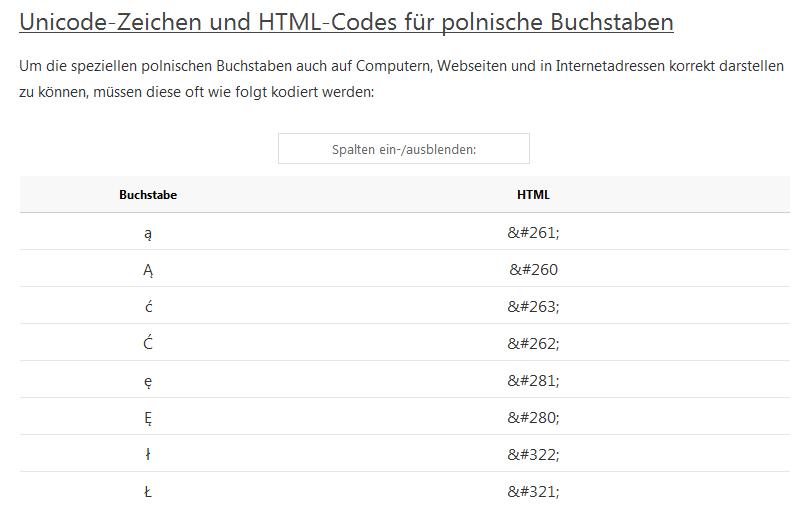
Task: Select the uppercase Ą letter cell
Action: coord(148,270)
